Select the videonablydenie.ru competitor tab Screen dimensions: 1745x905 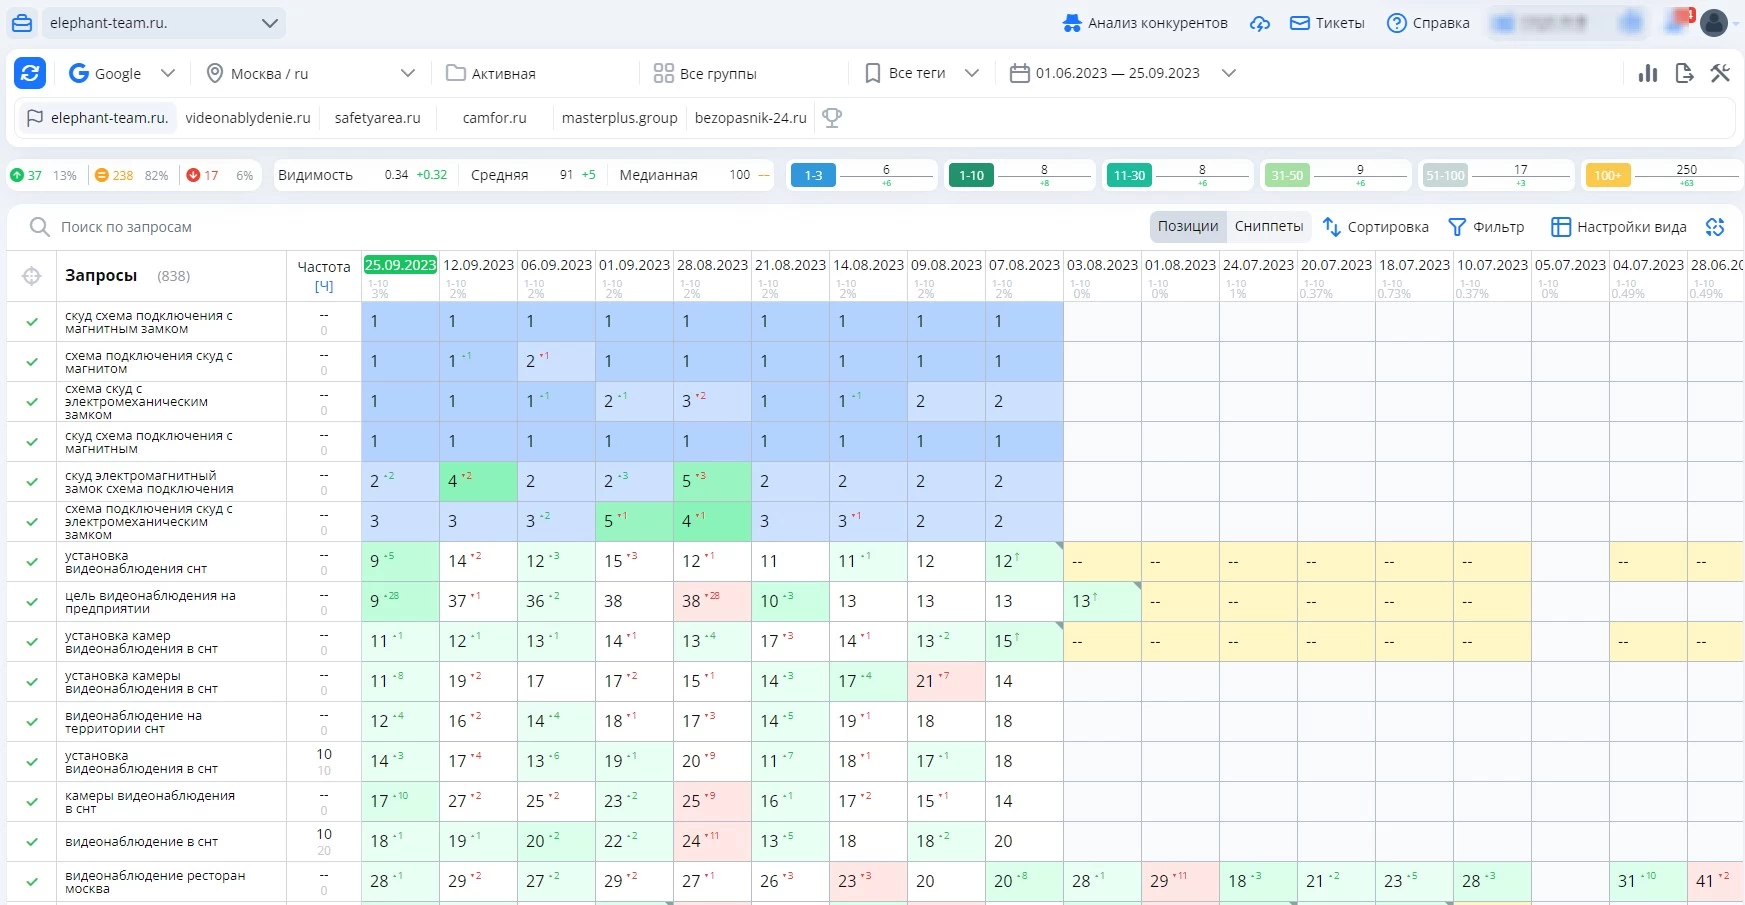248,118
